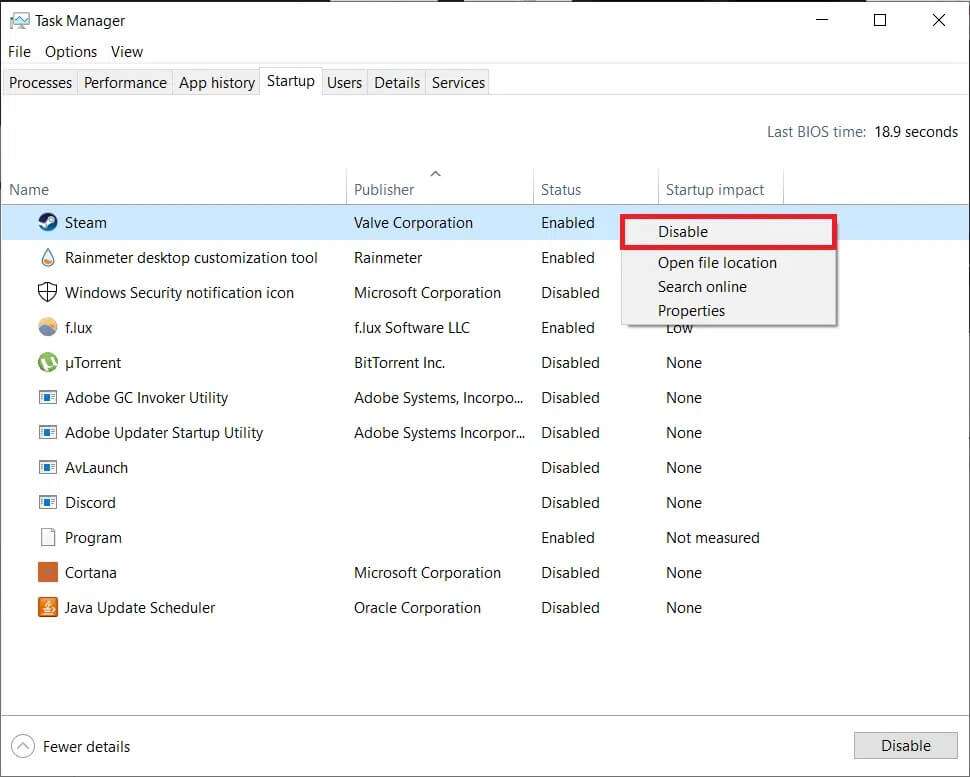
Task: Click the Disable button at bottom right
Action: point(905,745)
